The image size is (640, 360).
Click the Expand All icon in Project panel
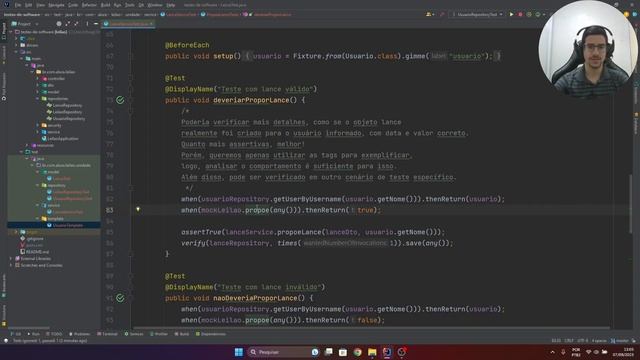point(68,24)
